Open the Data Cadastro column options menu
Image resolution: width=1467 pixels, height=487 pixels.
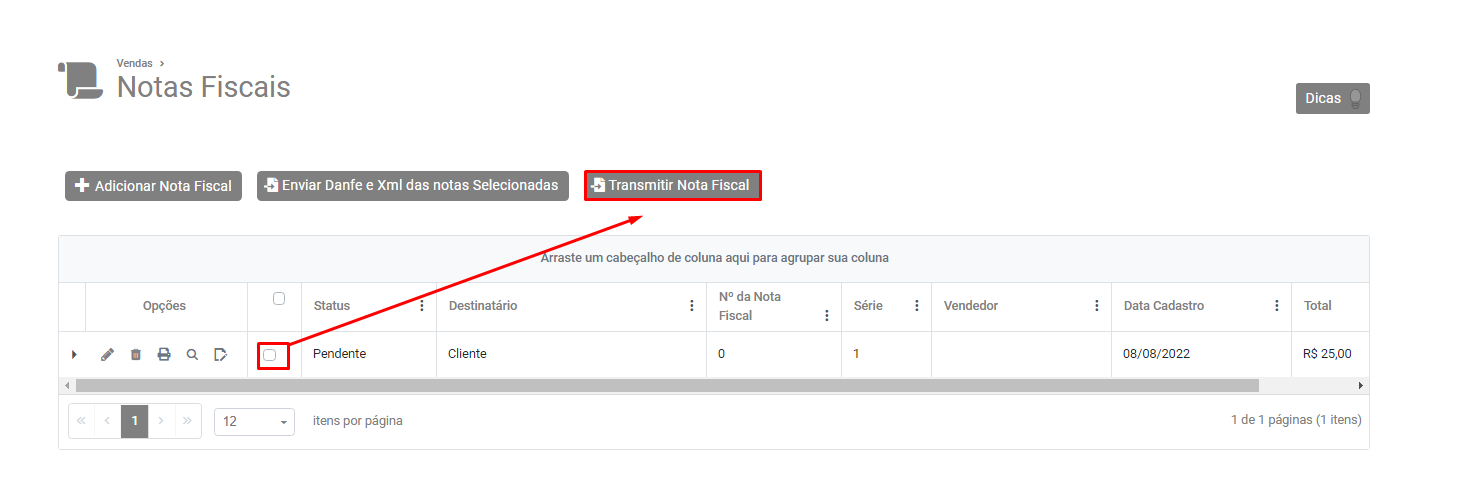[1277, 306]
